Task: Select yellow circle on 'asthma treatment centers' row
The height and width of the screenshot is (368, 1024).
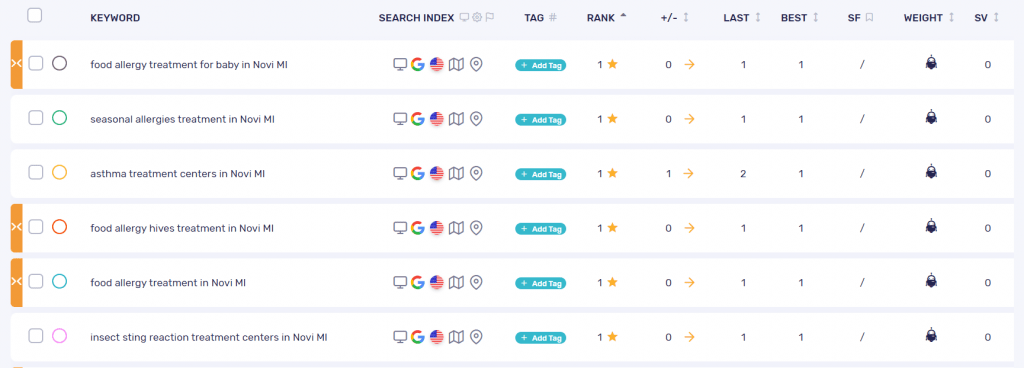Action: click(x=59, y=173)
